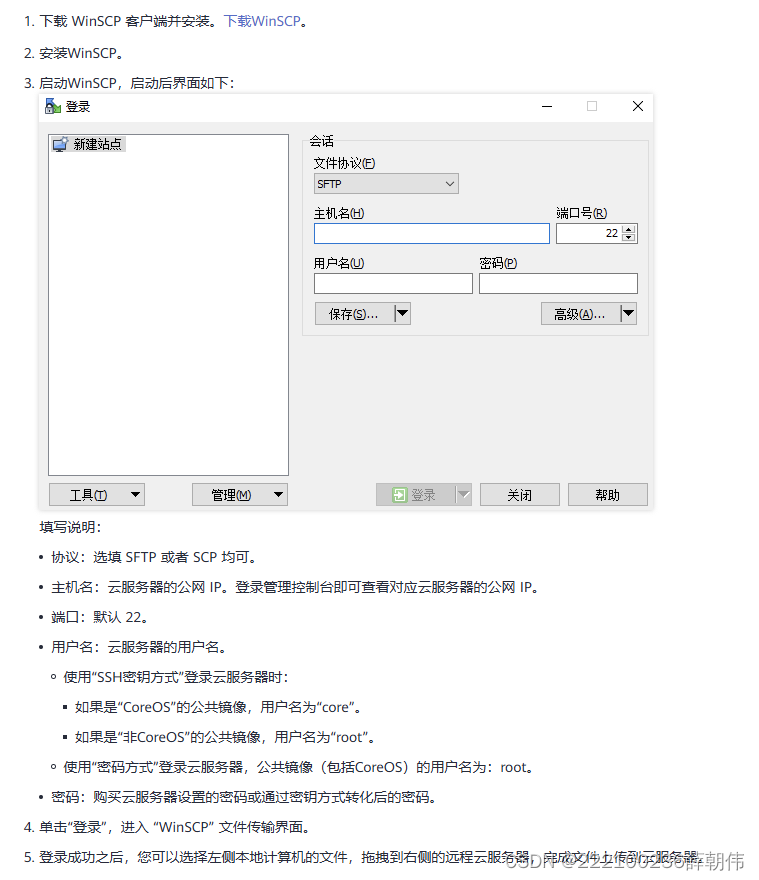This screenshot has width=759, height=880.
Task: Click the 新建站点 computer icon
Action: (60, 144)
